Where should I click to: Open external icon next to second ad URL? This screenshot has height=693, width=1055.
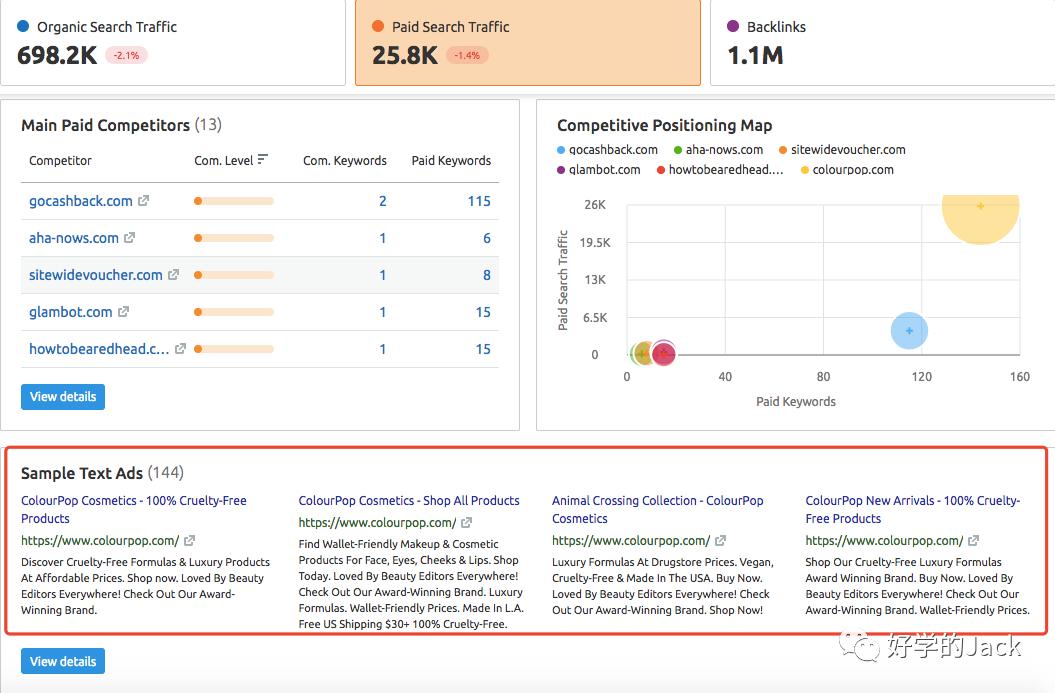(467, 523)
